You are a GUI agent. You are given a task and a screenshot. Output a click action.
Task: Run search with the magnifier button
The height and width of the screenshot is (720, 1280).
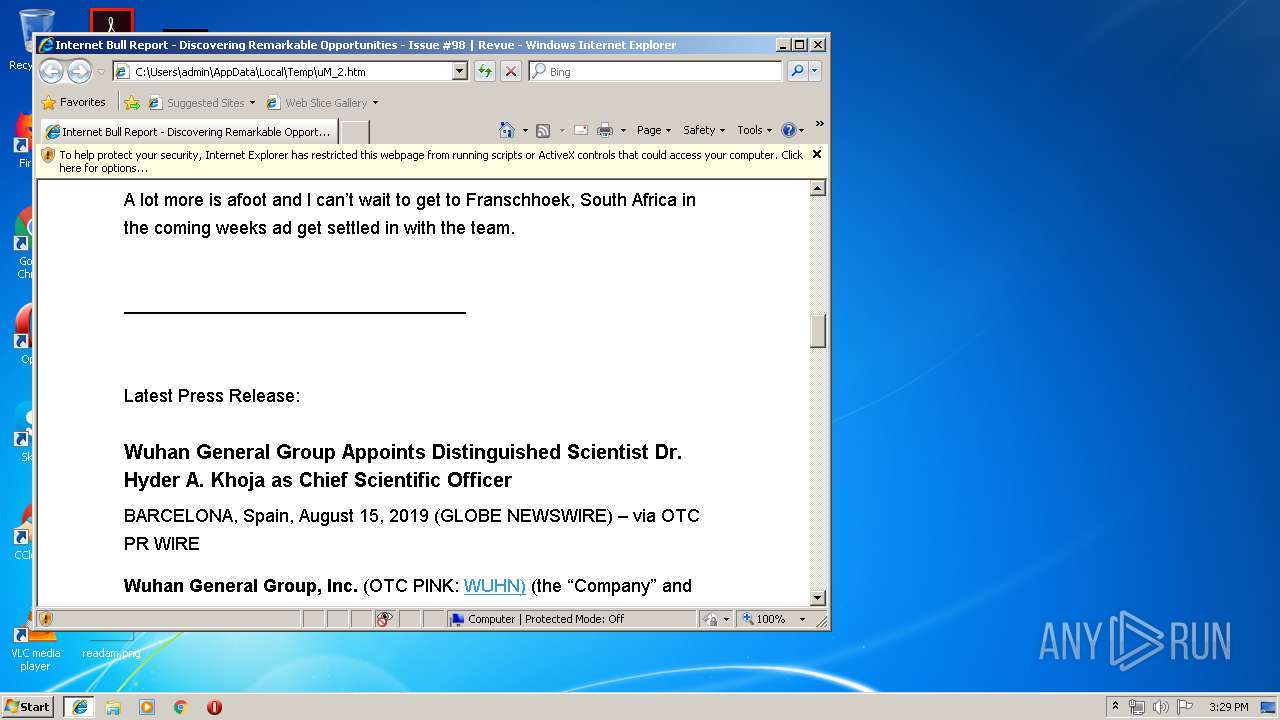pyautogui.click(x=797, y=72)
